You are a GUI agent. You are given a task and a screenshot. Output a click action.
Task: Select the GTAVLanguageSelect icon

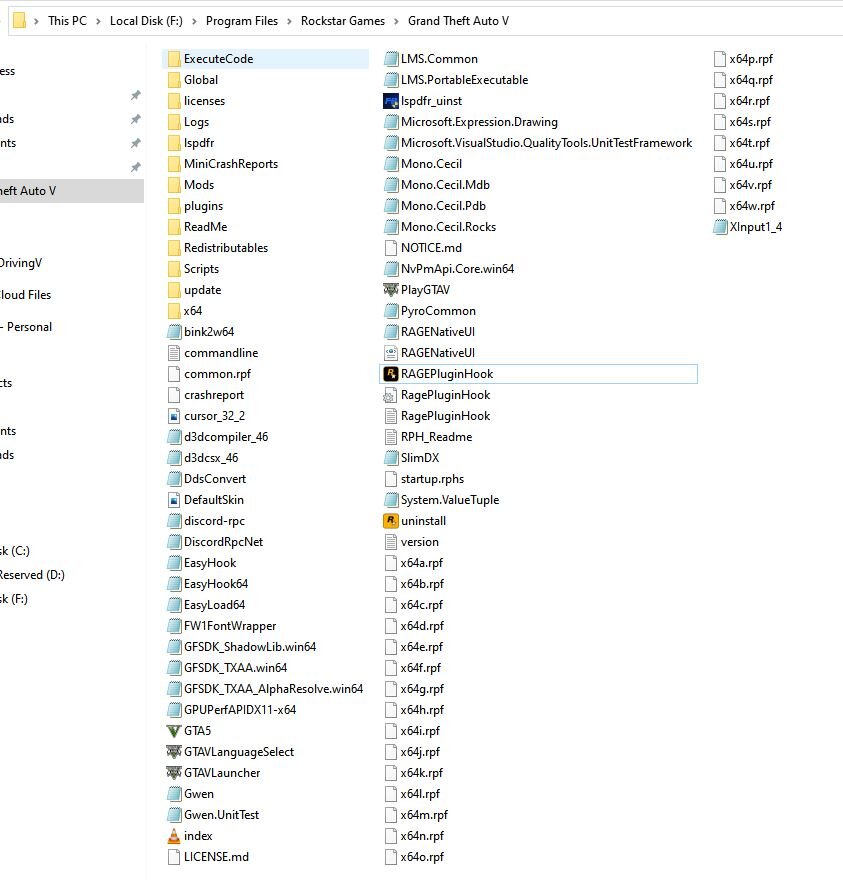tap(174, 752)
